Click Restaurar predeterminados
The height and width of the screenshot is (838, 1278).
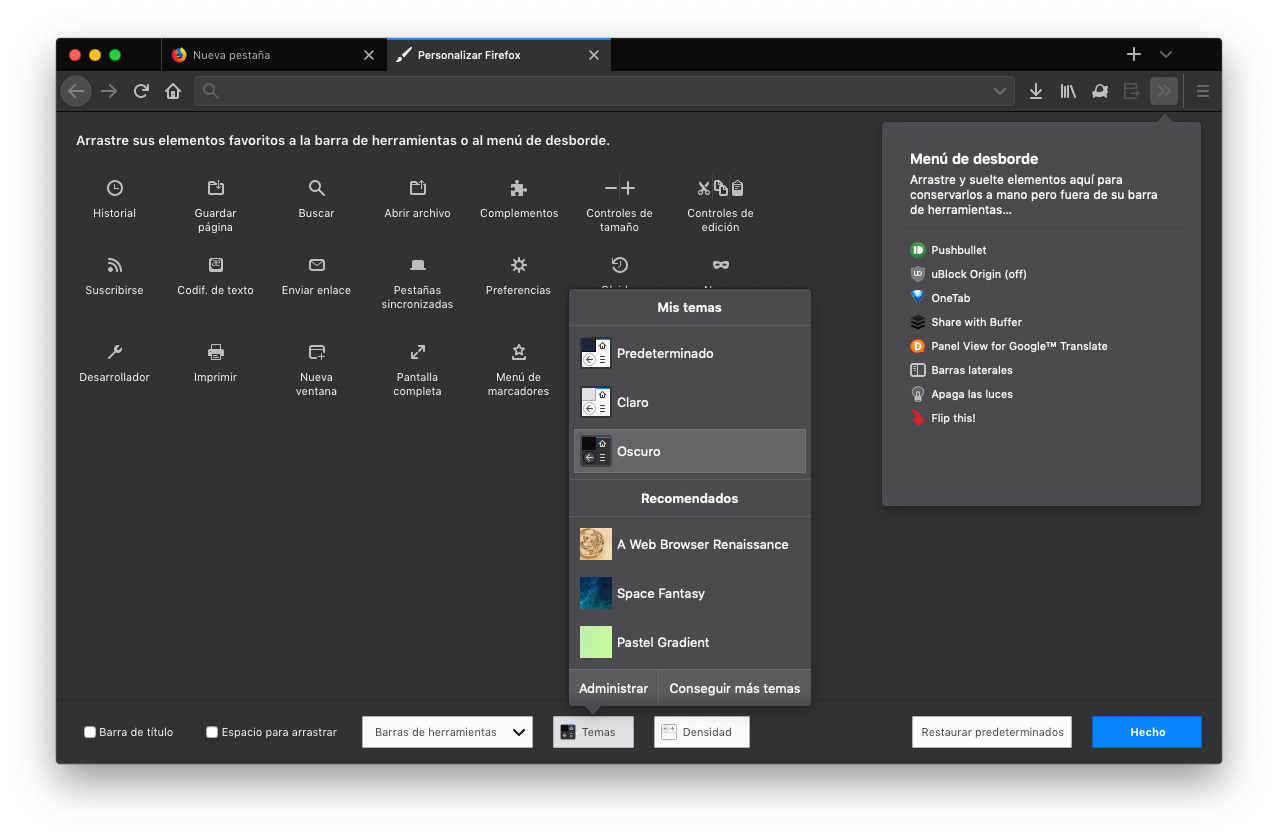(992, 732)
